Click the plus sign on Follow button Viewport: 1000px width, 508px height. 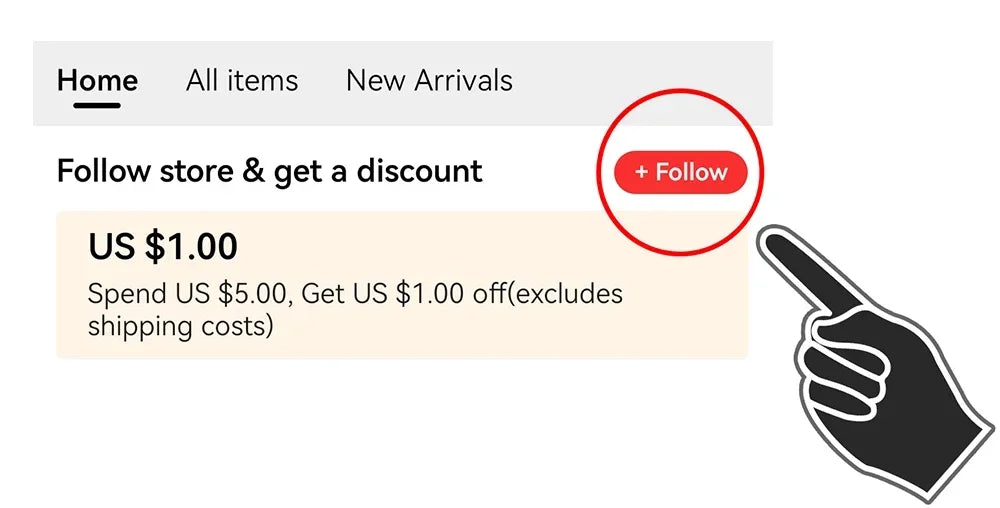click(x=641, y=173)
